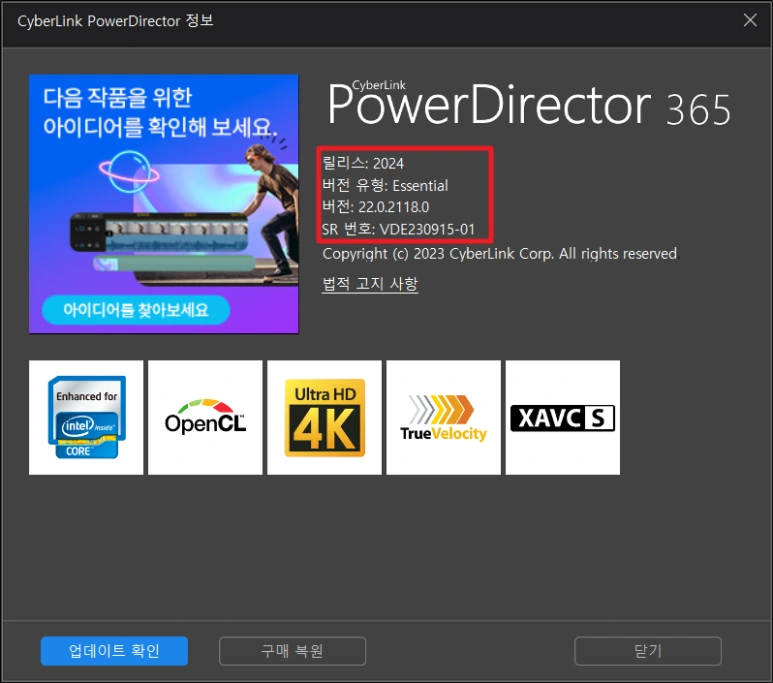This screenshot has height=683, width=773.
Task: Click the SR 번호: VDE230915-01 text
Action: (398, 229)
